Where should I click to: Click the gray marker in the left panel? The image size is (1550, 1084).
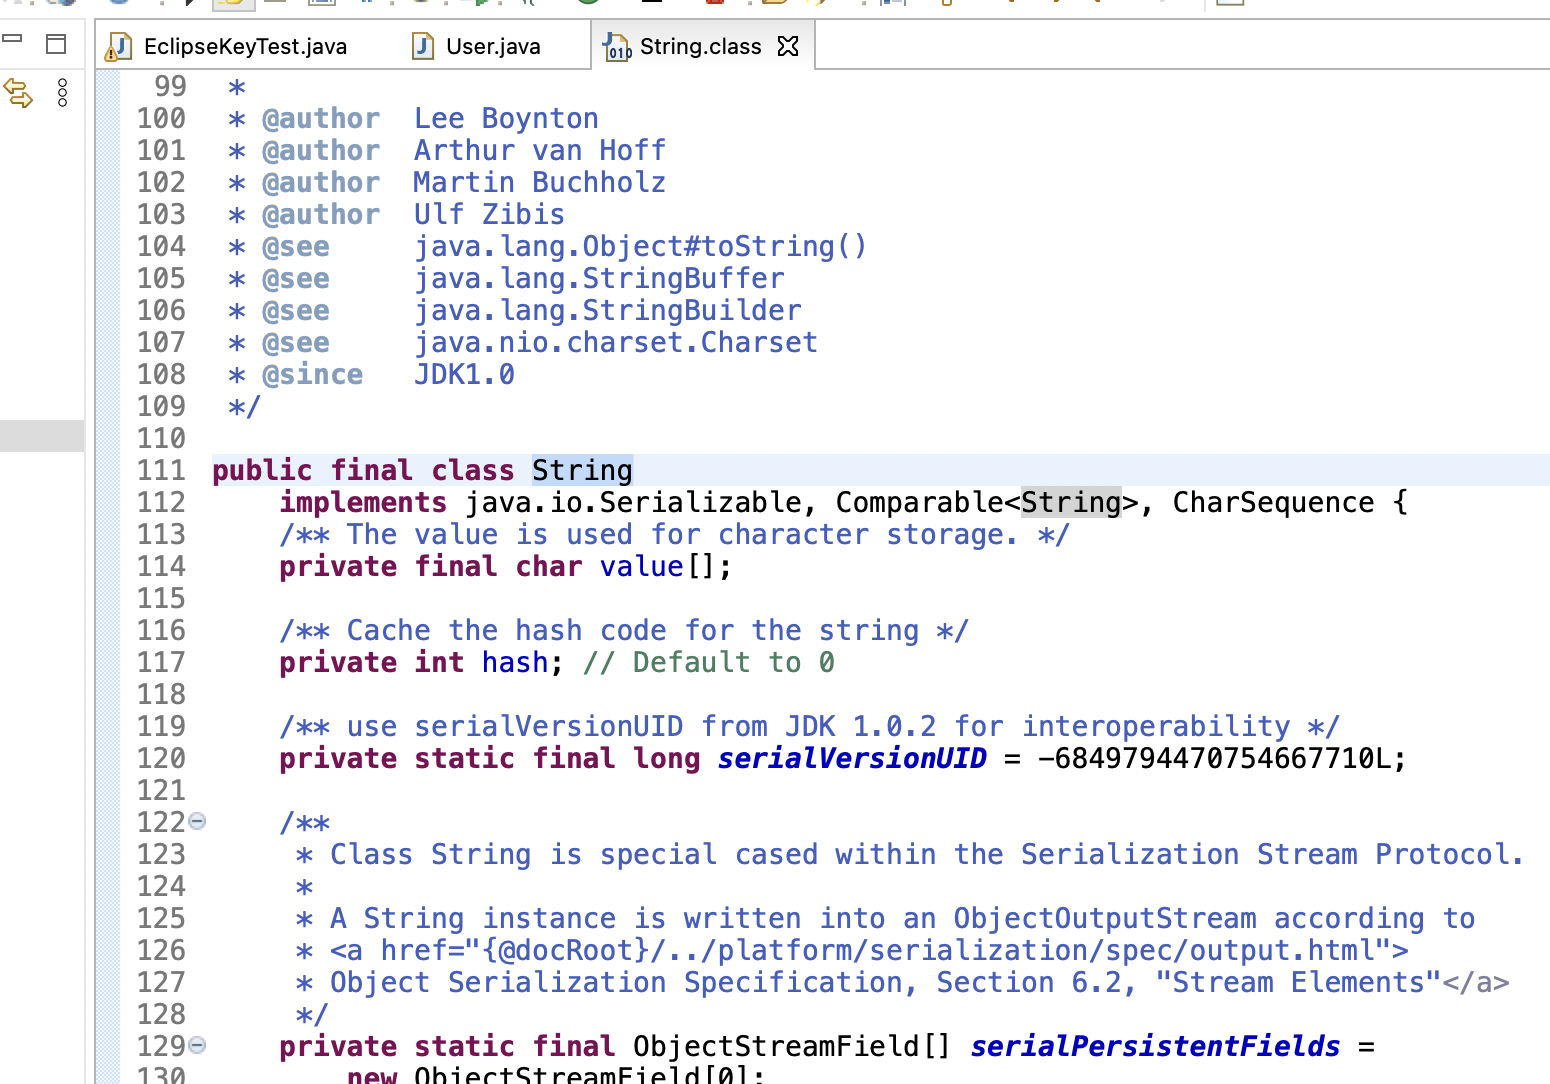pos(42,436)
